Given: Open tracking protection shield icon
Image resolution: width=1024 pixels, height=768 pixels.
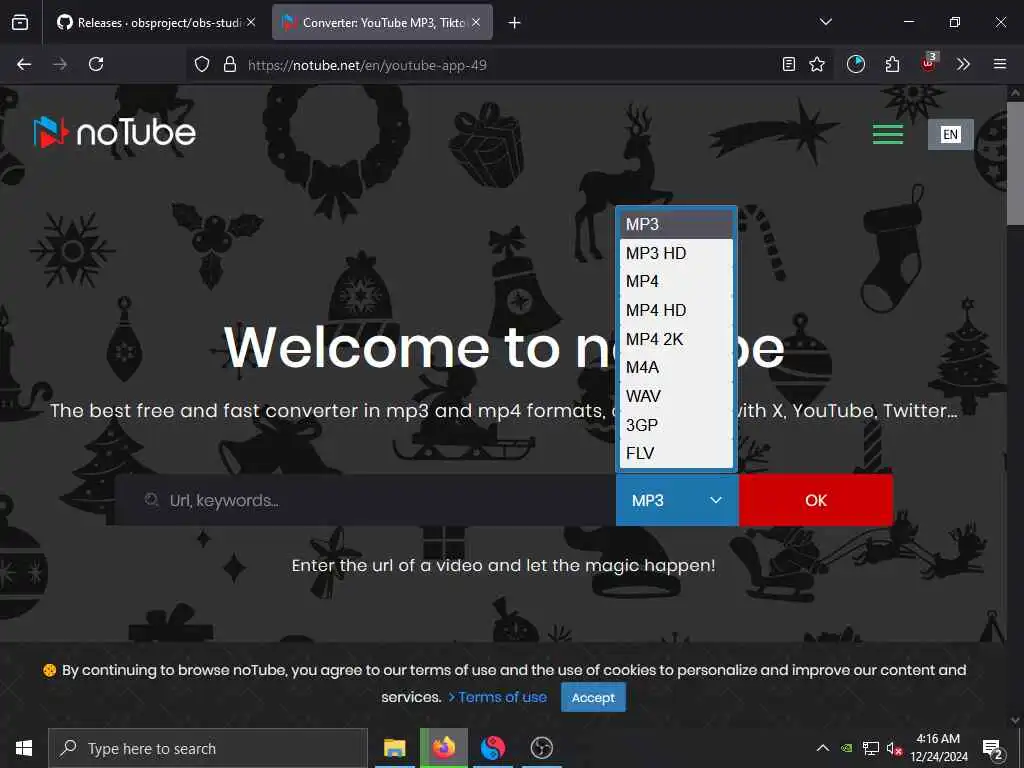Looking at the screenshot, I should (202, 64).
